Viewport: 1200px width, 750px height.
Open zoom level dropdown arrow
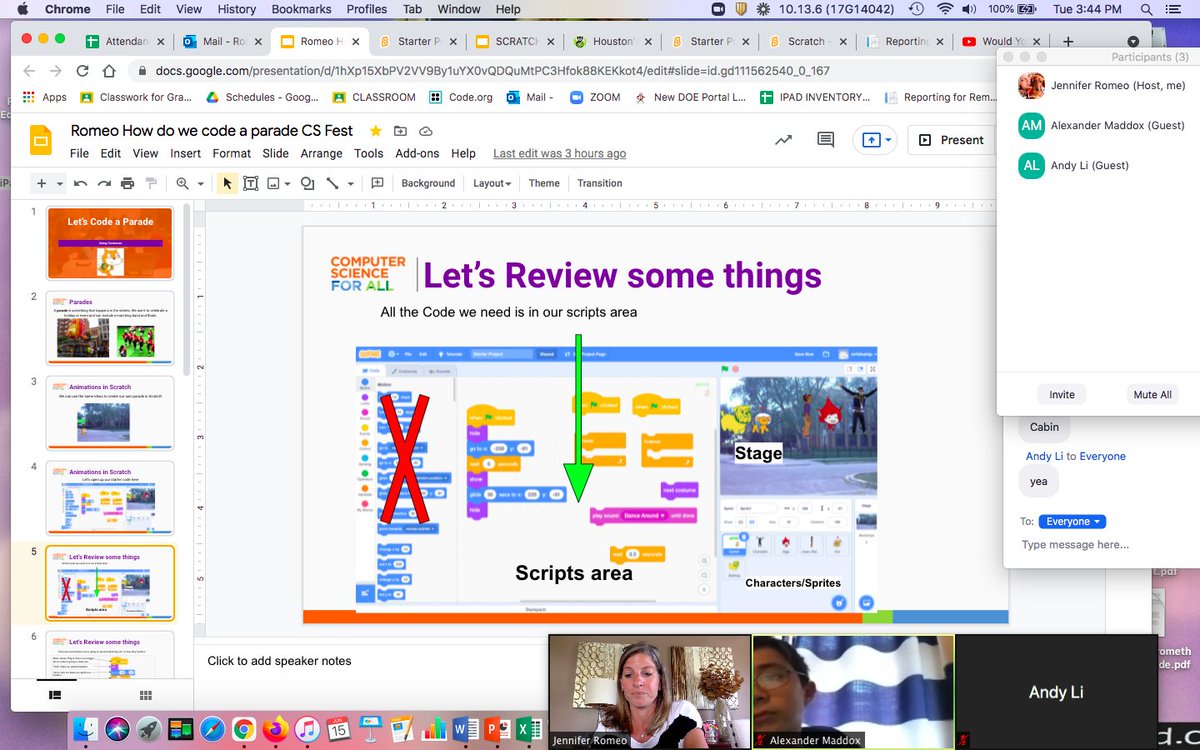click(x=201, y=184)
